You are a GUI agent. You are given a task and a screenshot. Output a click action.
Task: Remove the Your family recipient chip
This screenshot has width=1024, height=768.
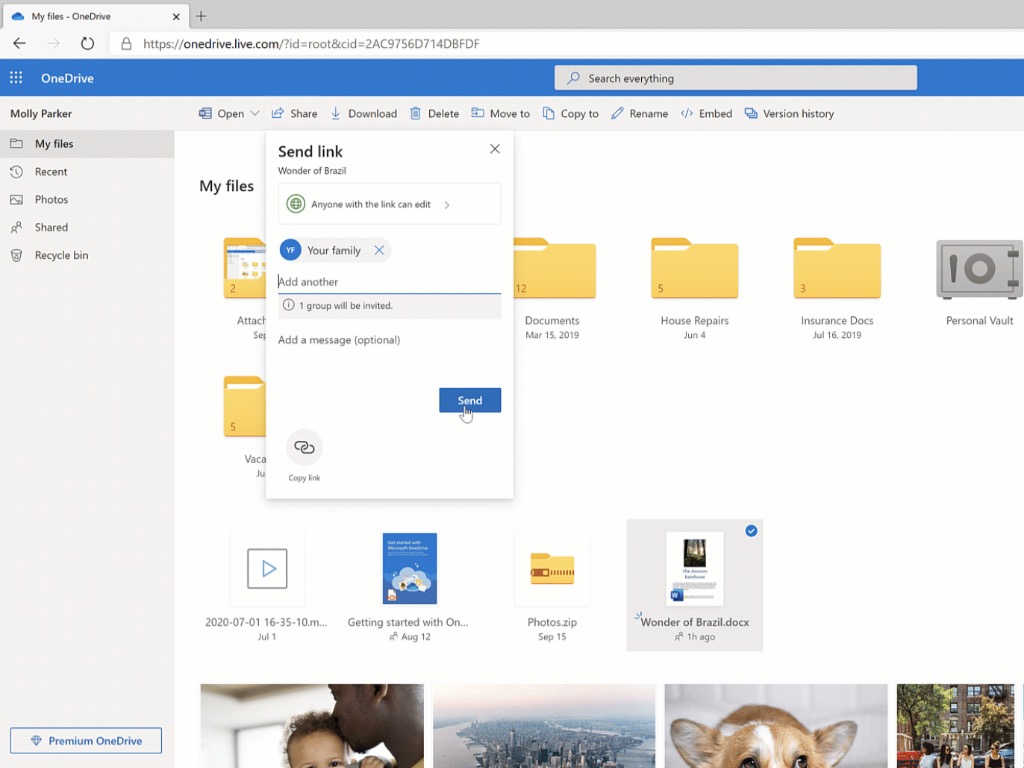point(379,250)
